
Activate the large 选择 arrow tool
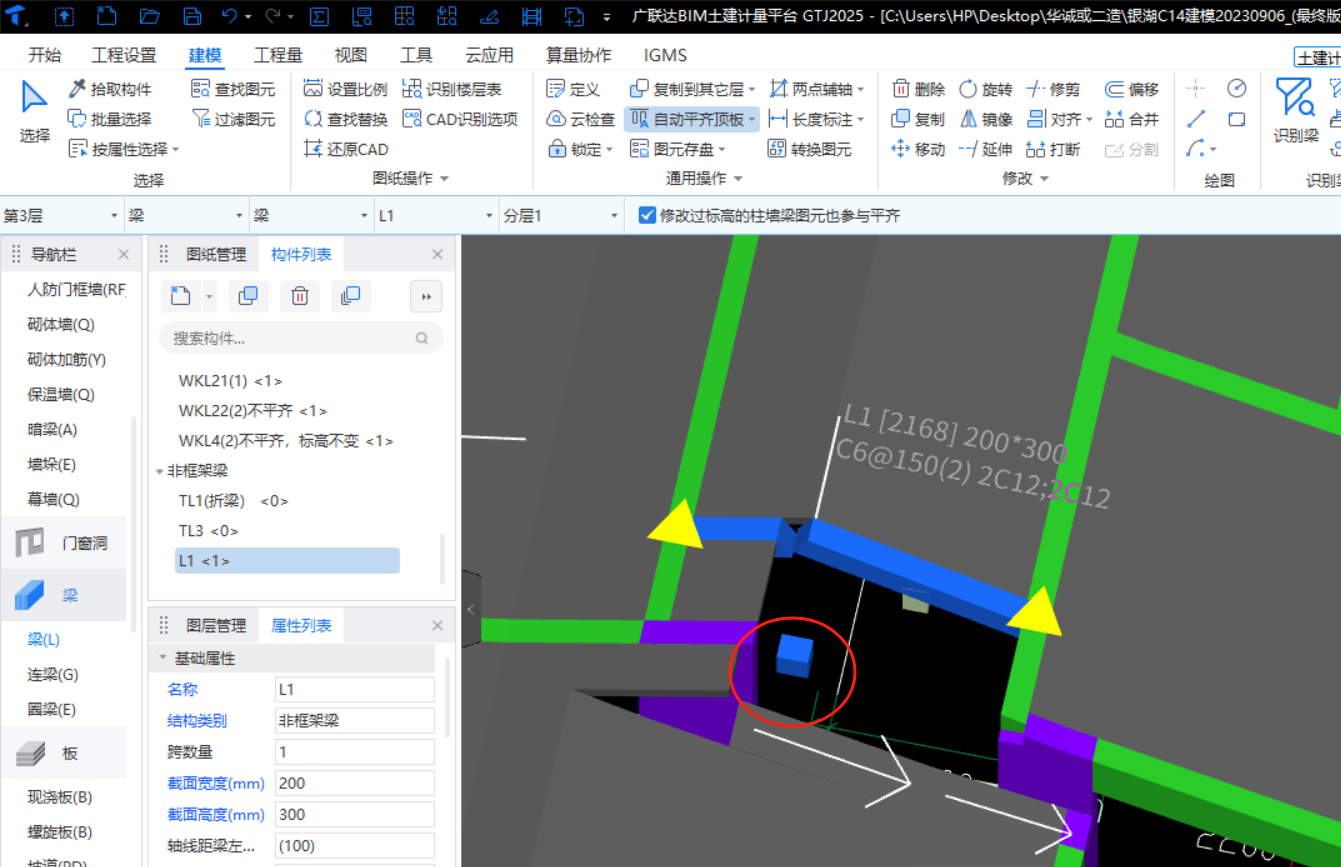click(x=35, y=112)
